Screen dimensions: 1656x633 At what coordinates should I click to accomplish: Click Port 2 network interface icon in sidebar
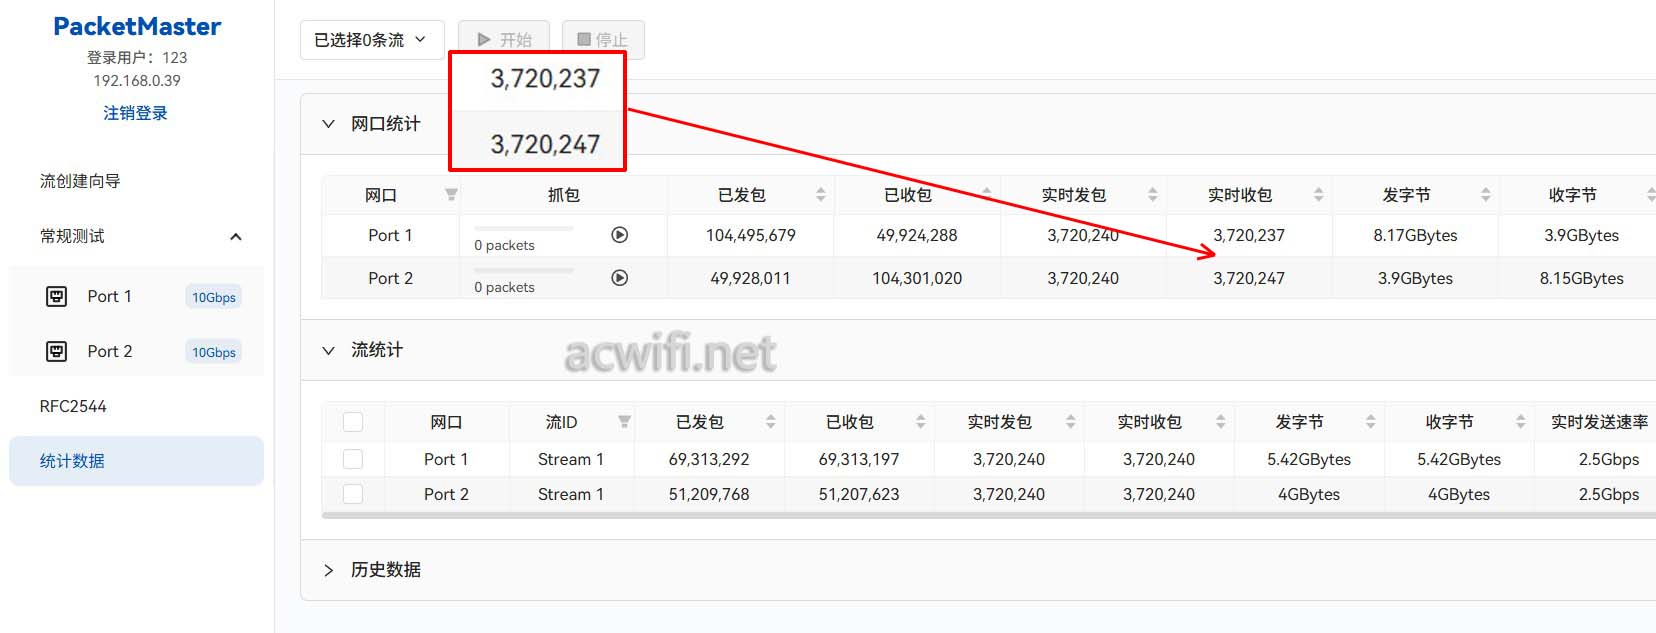pyautogui.click(x=57, y=351)
